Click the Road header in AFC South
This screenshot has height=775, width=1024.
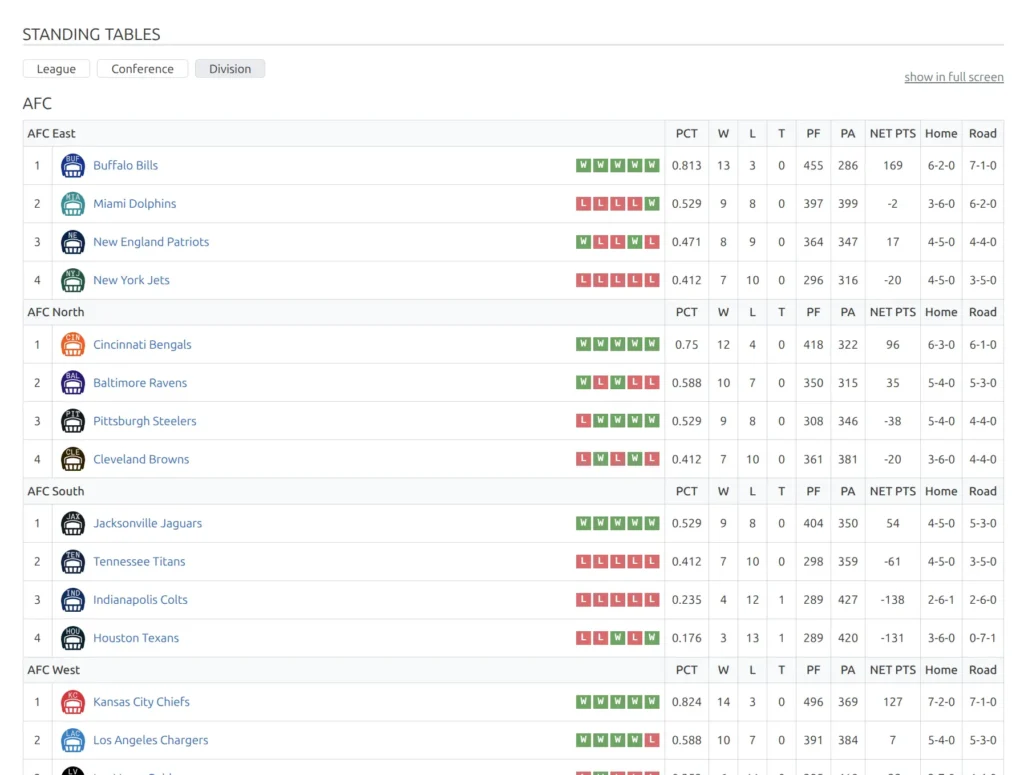[x=983, y=491]
